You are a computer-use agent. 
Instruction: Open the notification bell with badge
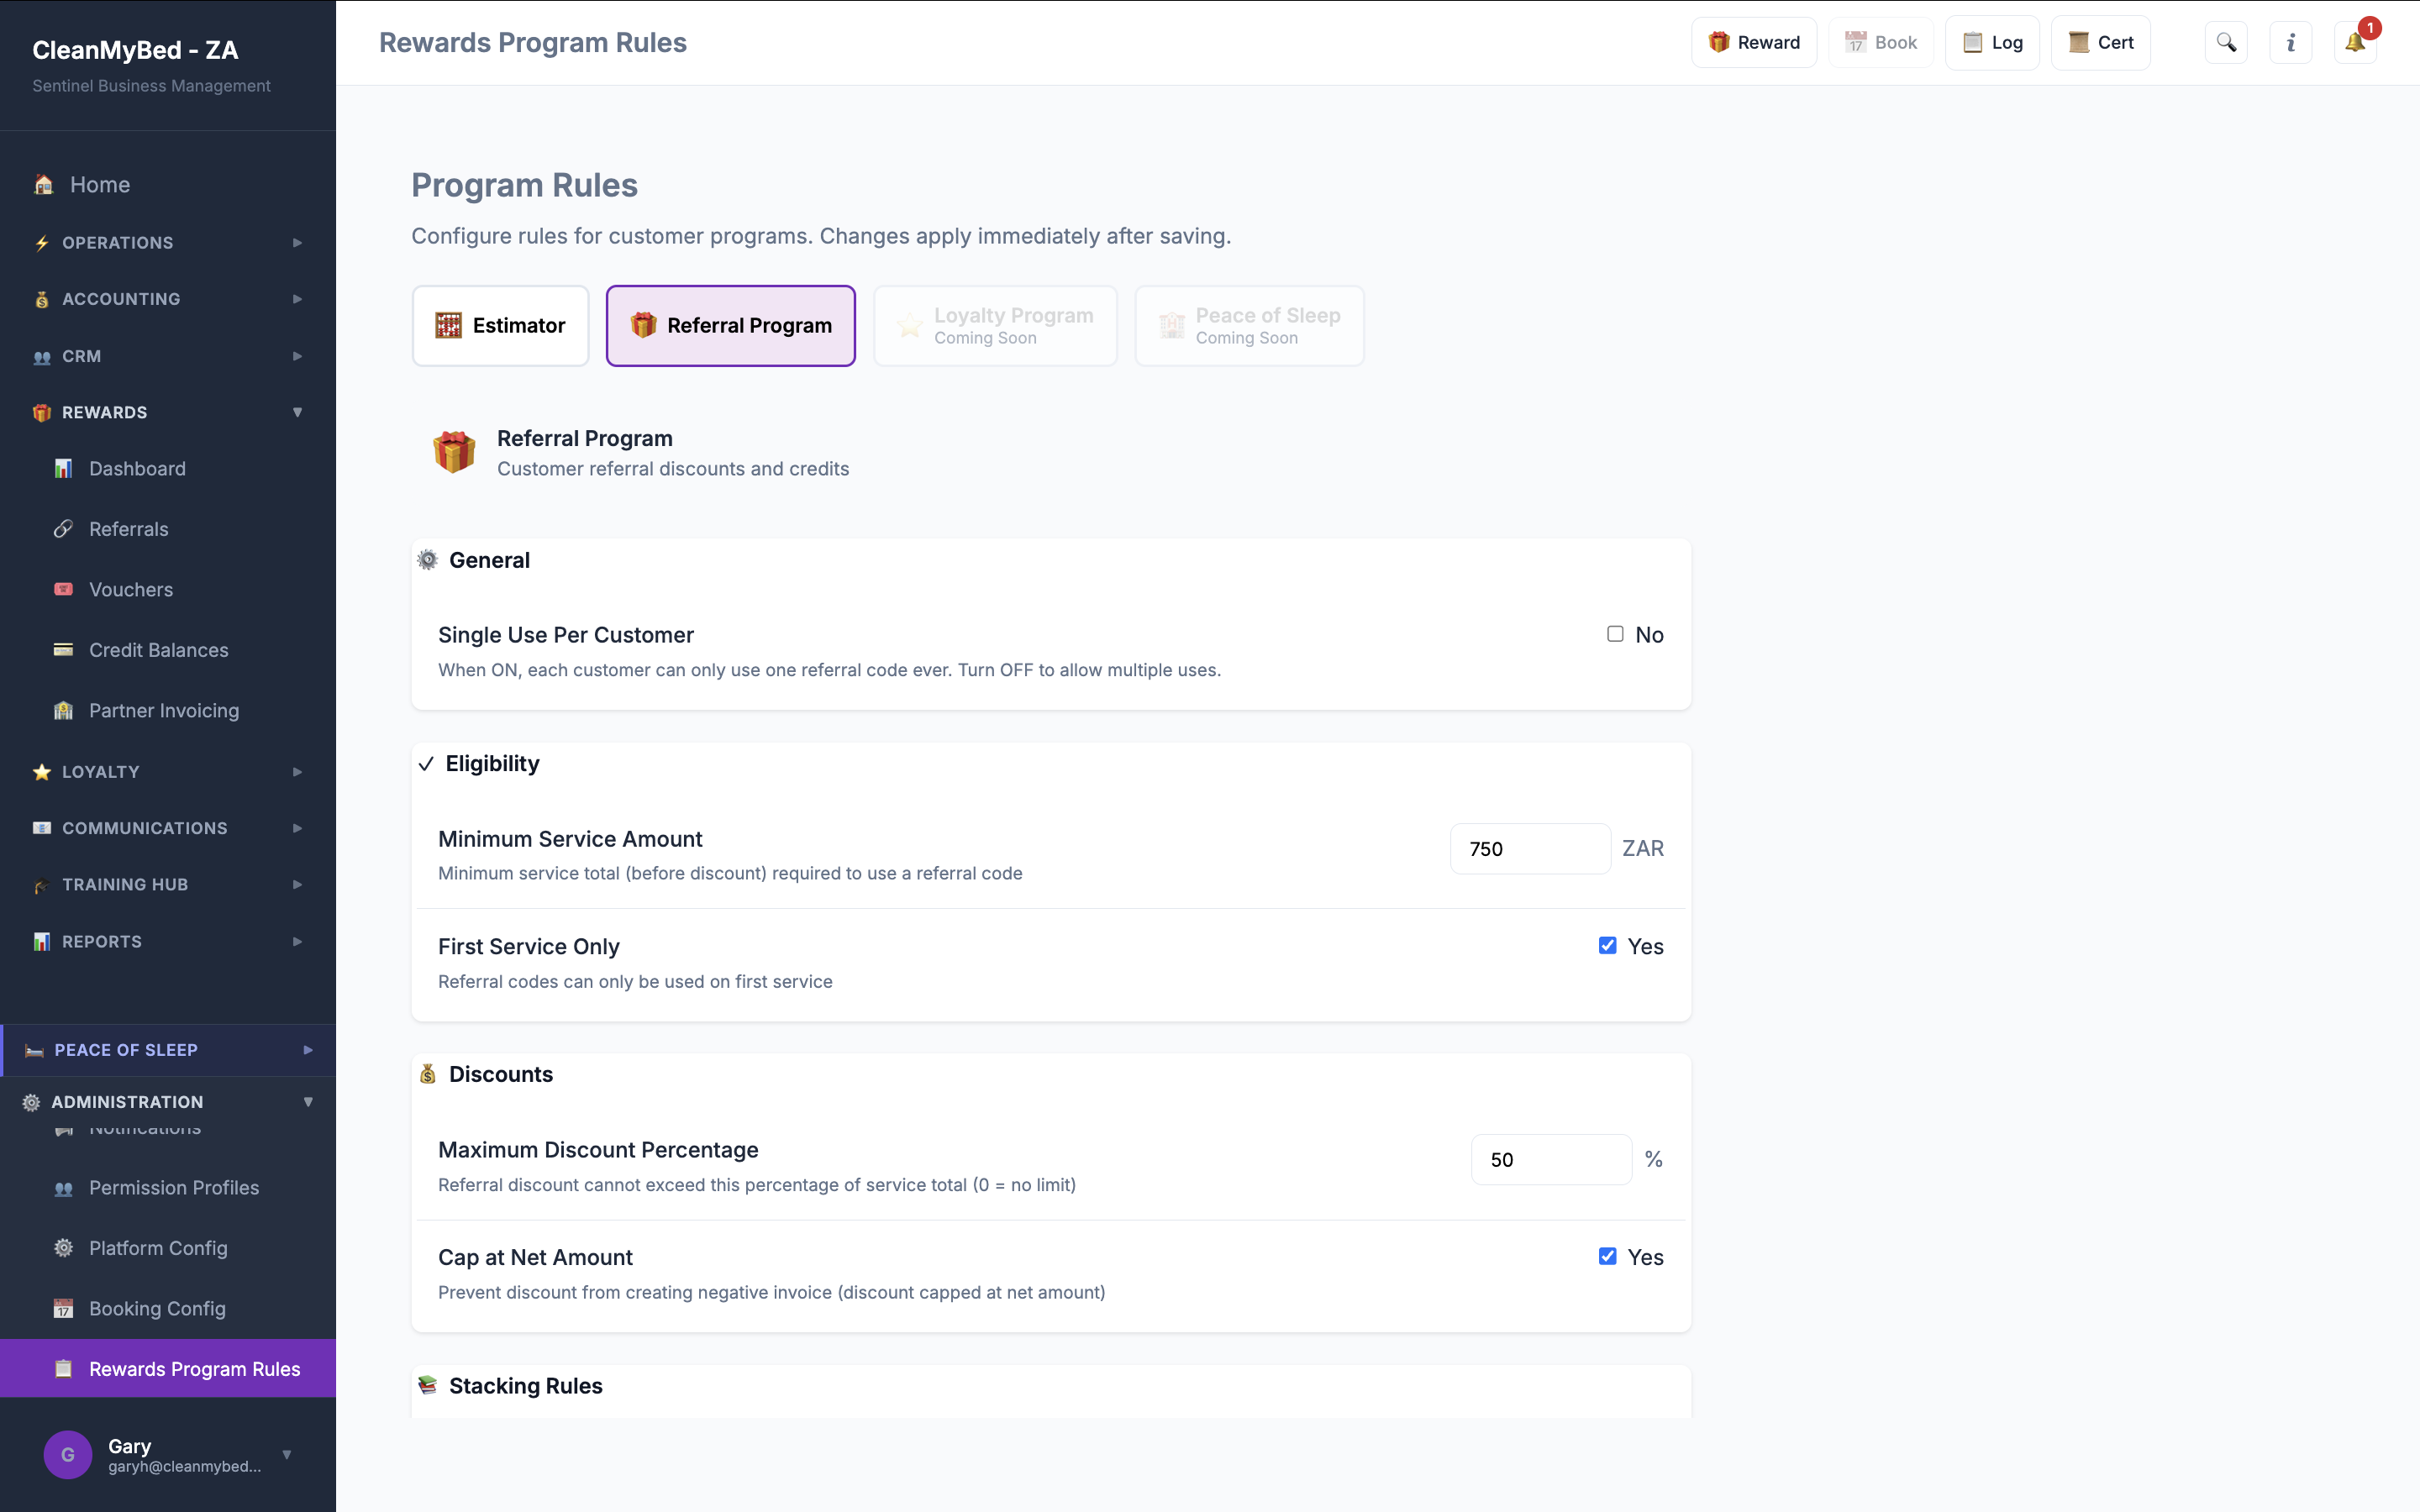point(2356,42)
